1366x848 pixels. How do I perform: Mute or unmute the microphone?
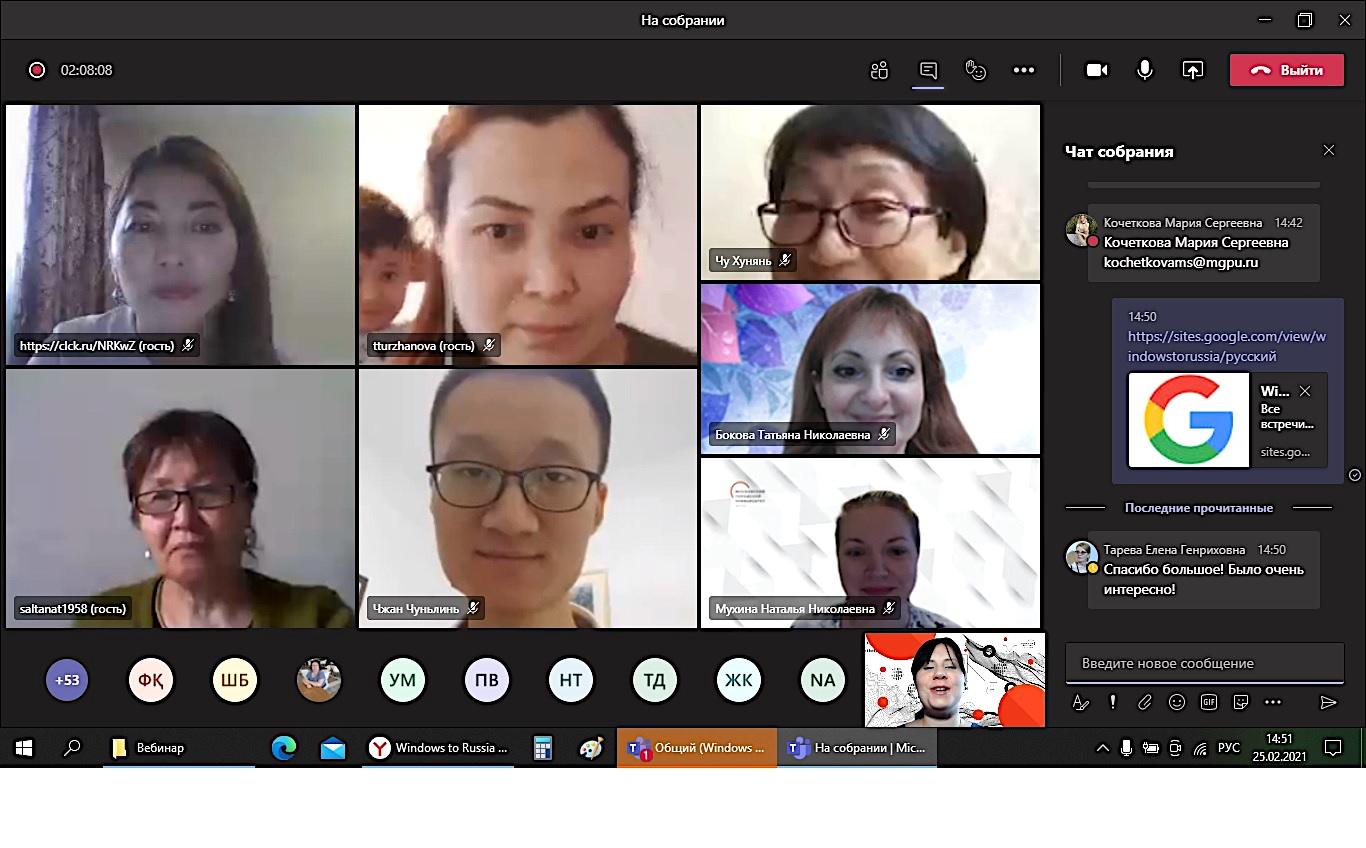pyautogui.click(x=1145, y=70)
